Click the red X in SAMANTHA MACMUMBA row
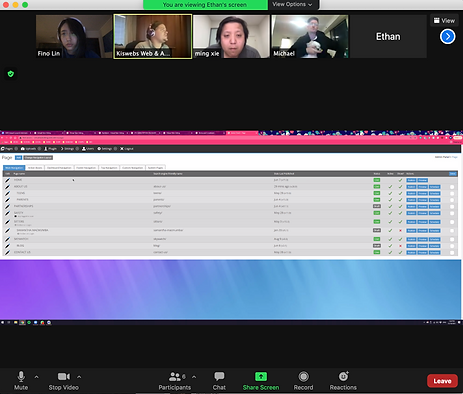 pyautogui.click(x=400, y=231)
